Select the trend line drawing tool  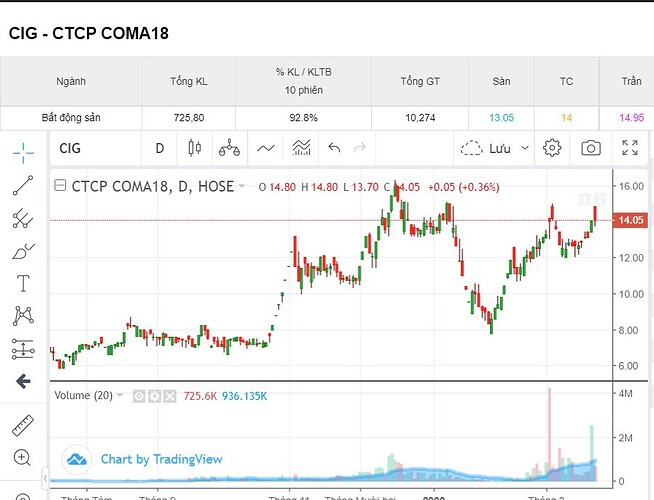coord(23,185)
